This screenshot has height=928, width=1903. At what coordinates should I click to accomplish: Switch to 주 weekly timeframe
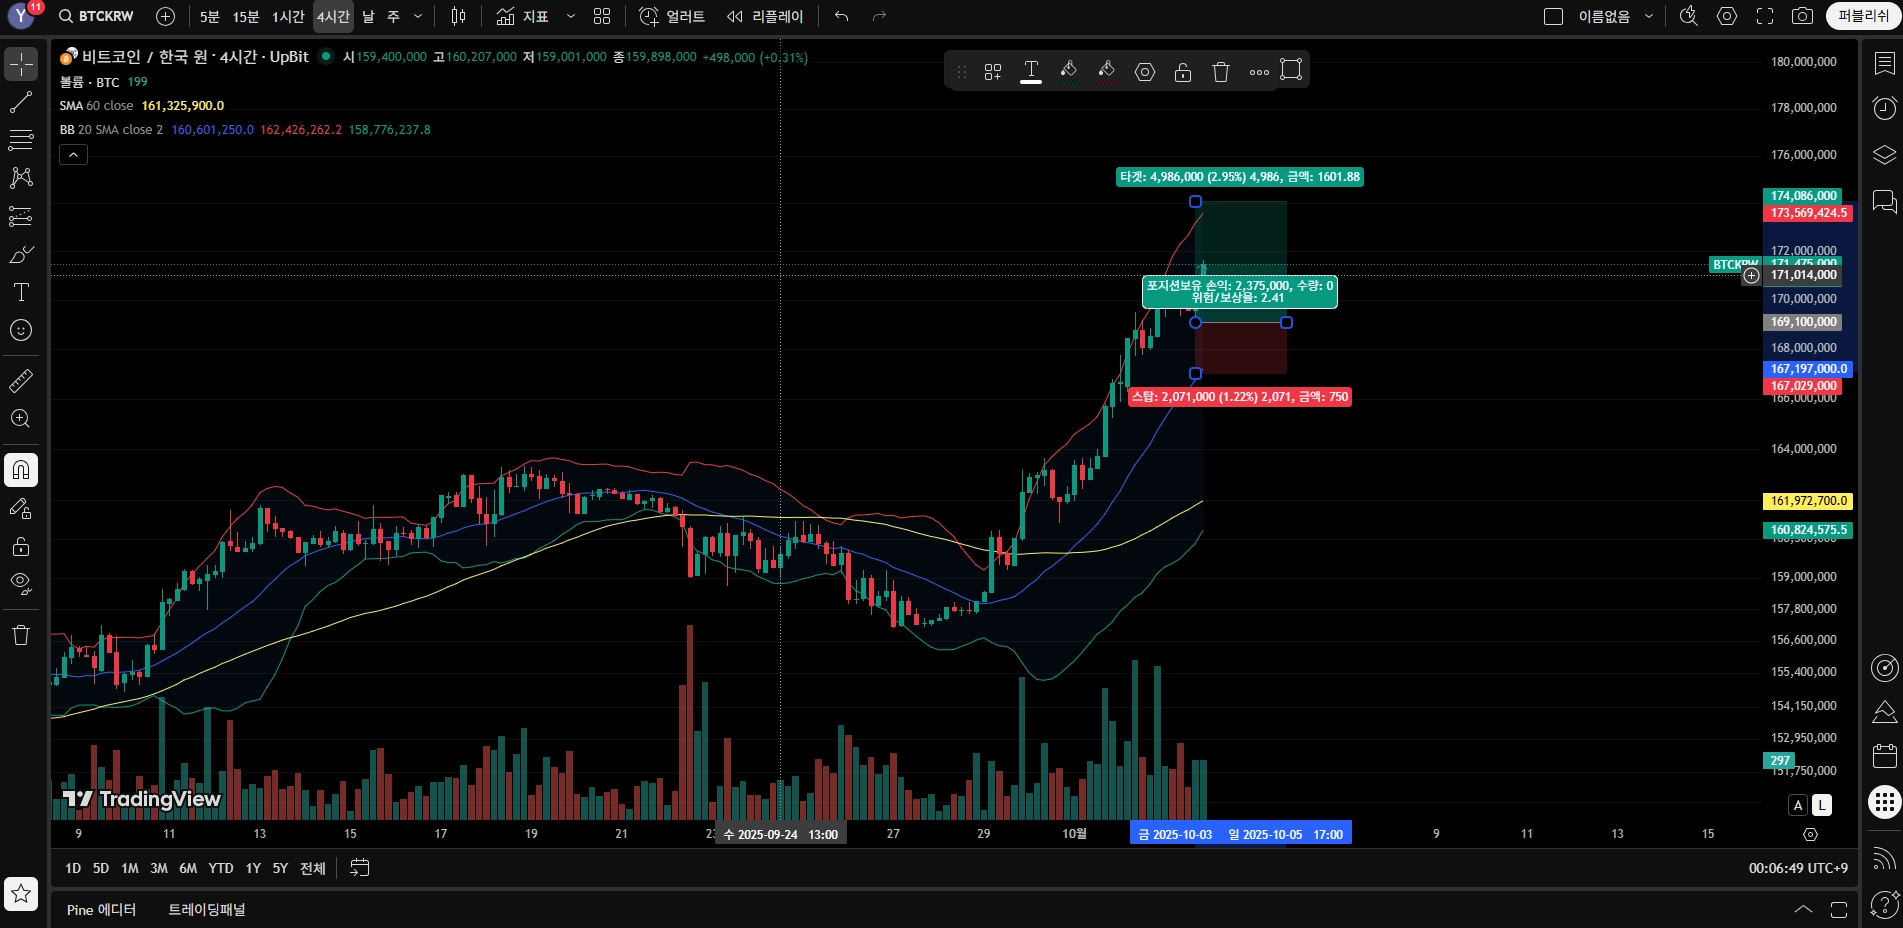coord(393,16)
